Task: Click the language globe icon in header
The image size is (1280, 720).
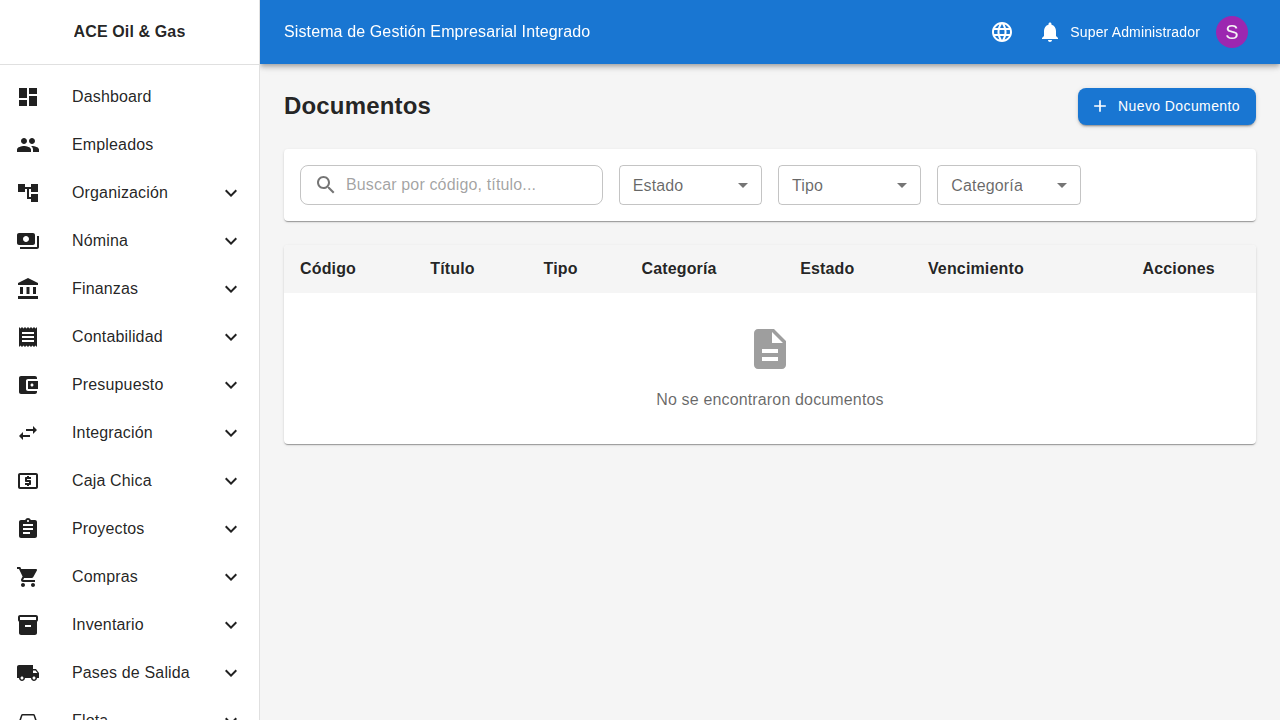Action: click(x=1001, y=32)
